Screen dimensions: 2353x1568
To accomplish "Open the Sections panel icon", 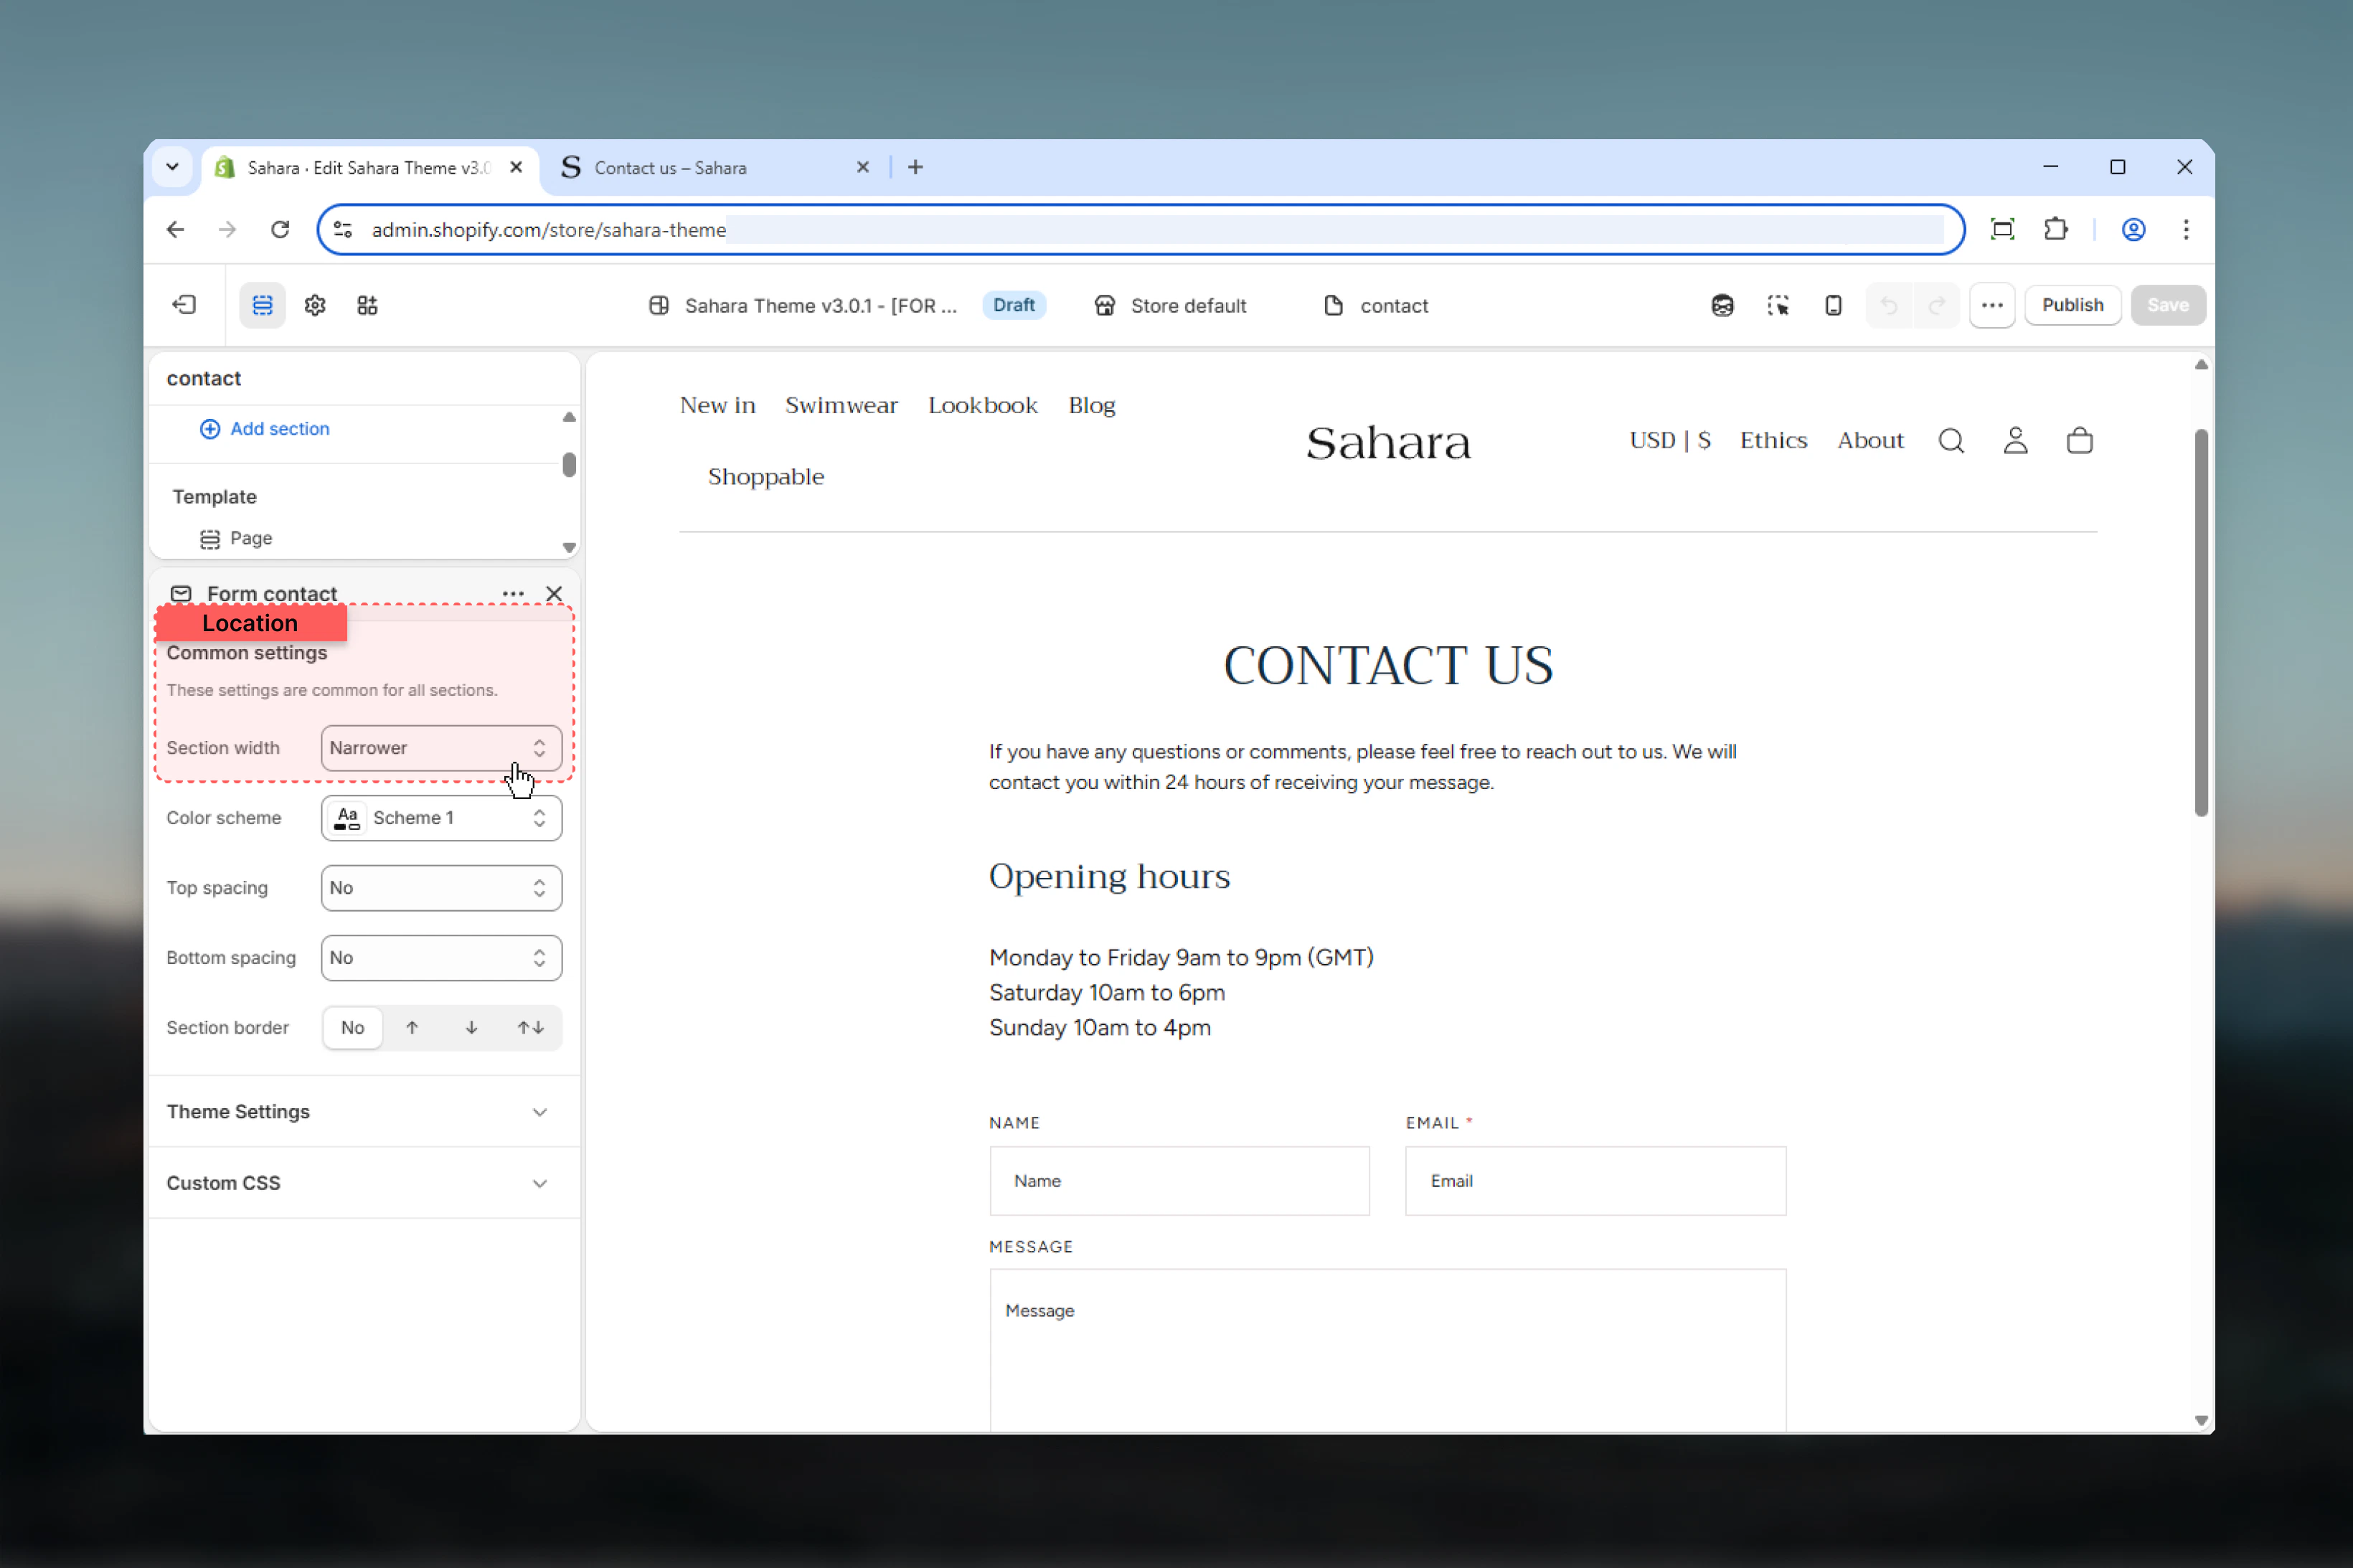I will coord(262,305).
